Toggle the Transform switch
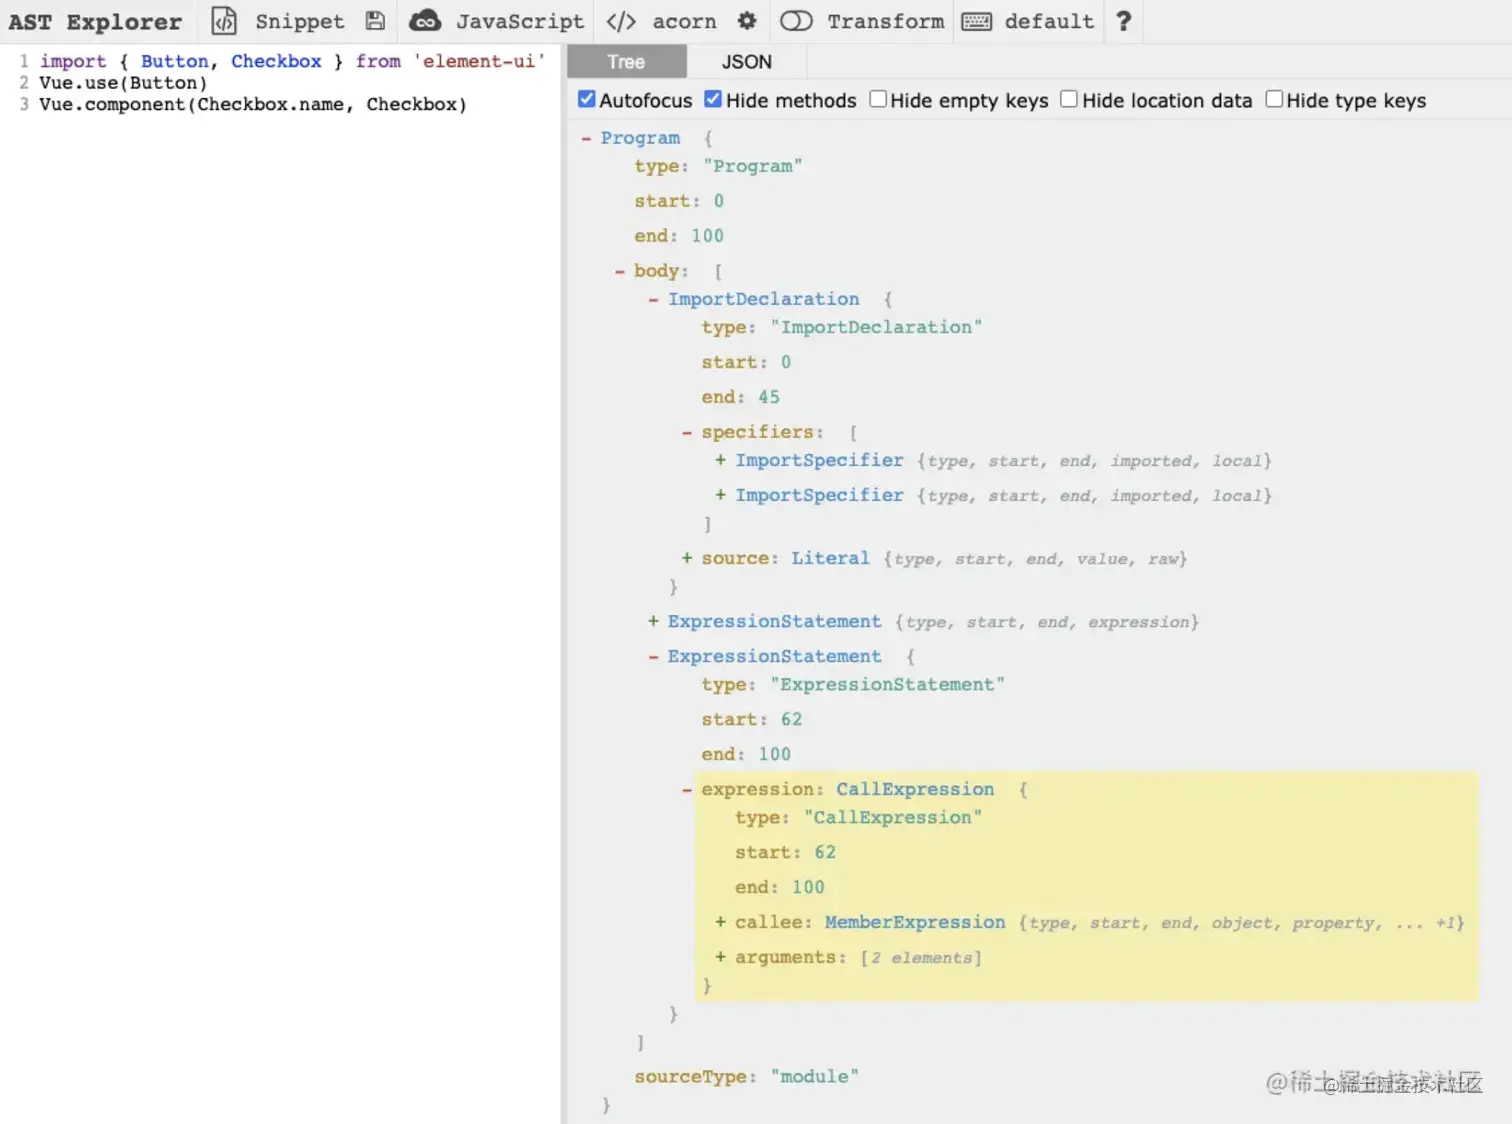Screen dimensions: 1512x1124 [x=796, y=21]
